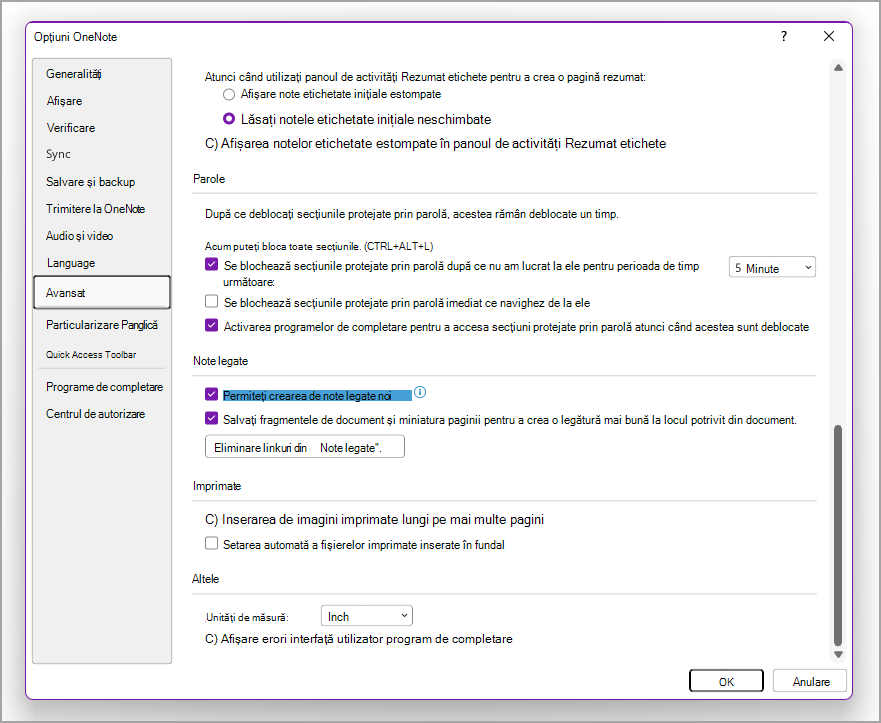Switch to the Afișare category

click(64, 101)
